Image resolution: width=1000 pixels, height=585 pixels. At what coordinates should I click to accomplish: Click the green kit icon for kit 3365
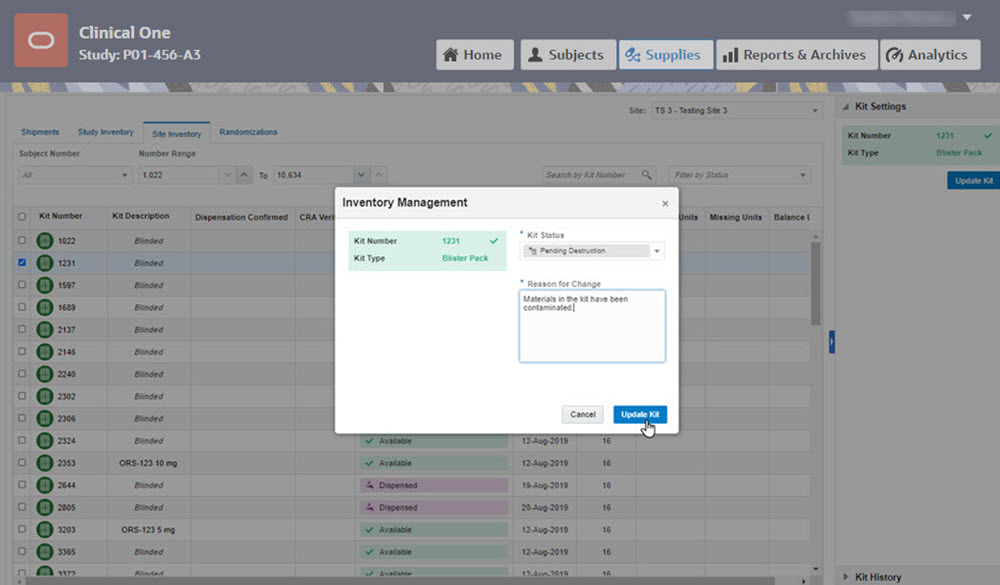tap(45, 552)
